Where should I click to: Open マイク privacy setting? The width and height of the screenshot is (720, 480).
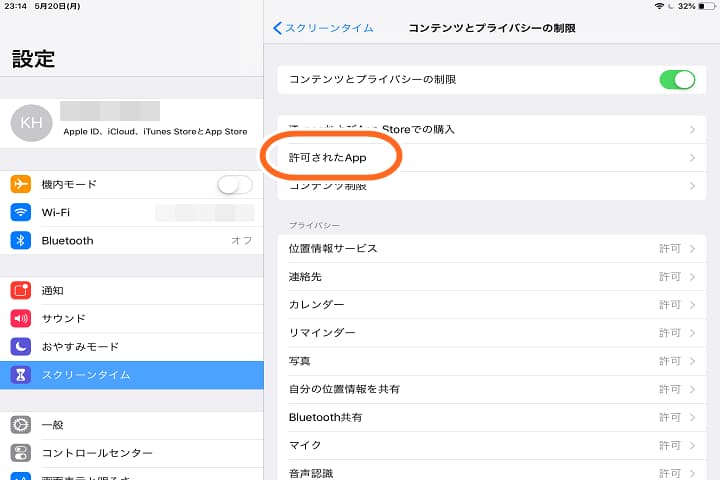pos(492,446)
